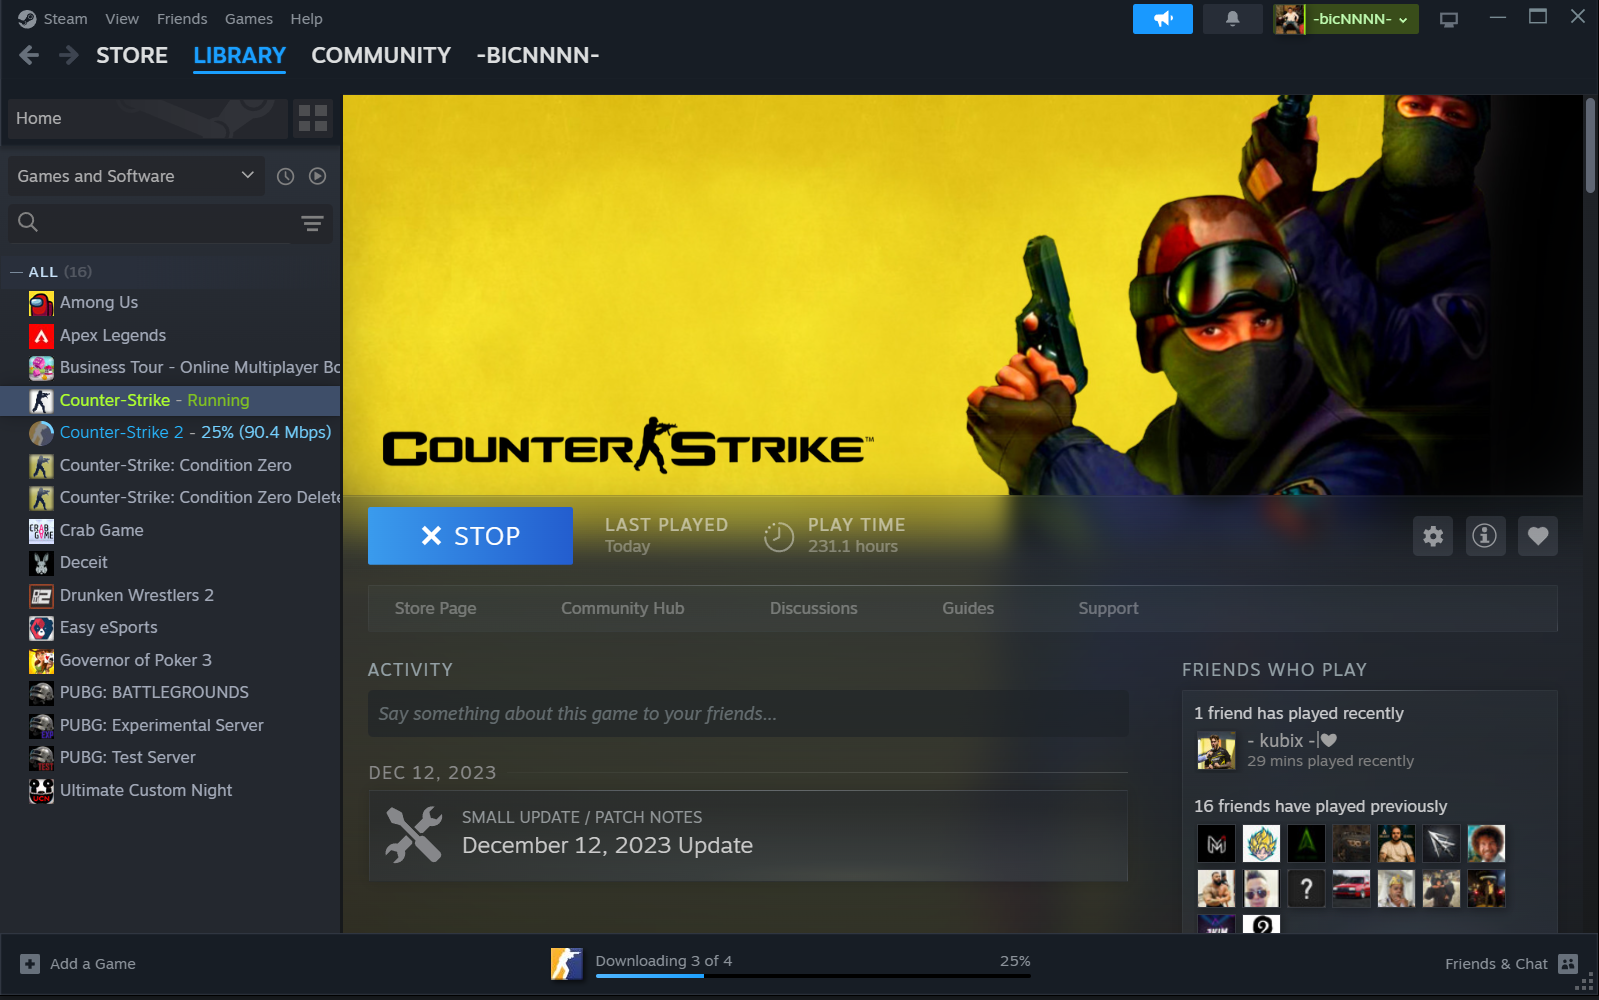
Task: Open the Games and Software dropdown
Action: click(x=136, y=176)
